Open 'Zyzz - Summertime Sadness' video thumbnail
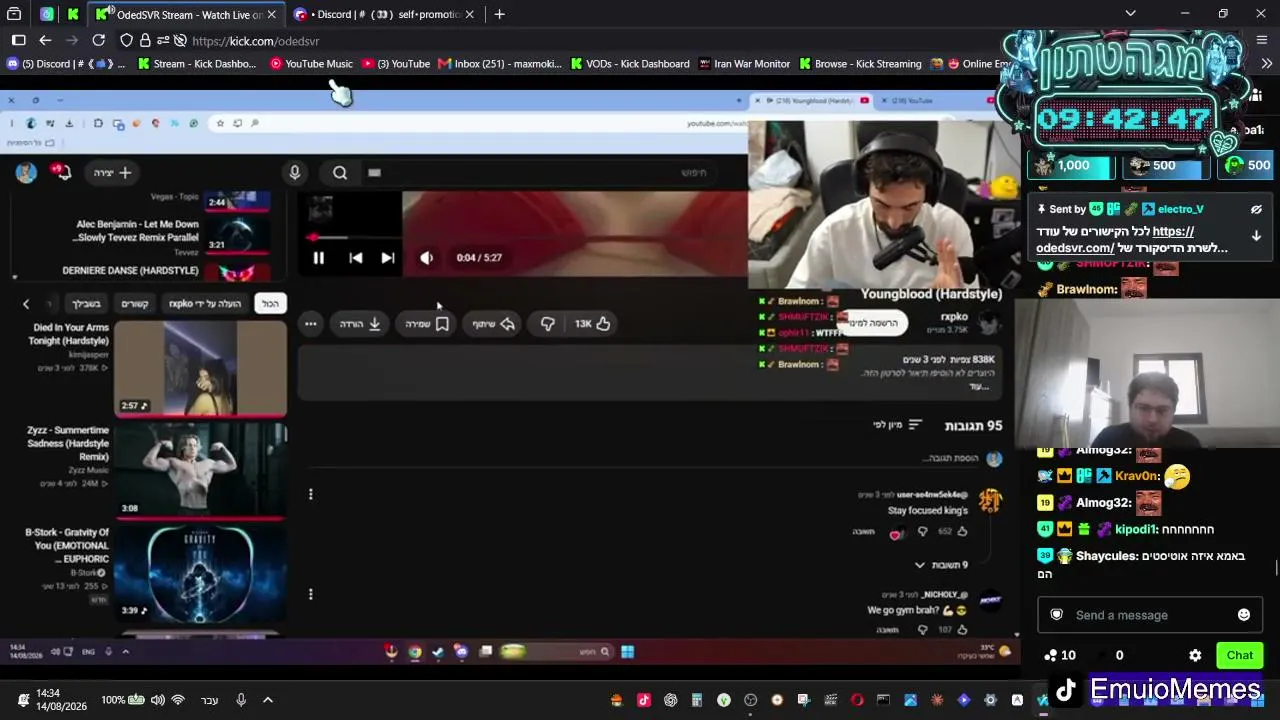 200,469
